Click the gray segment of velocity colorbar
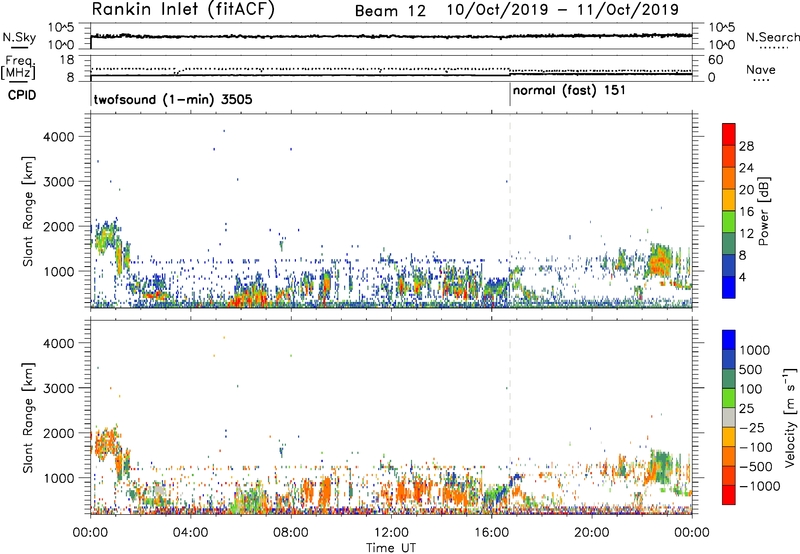Viewport: 800px width, 554px height. (x=729, y=418)
